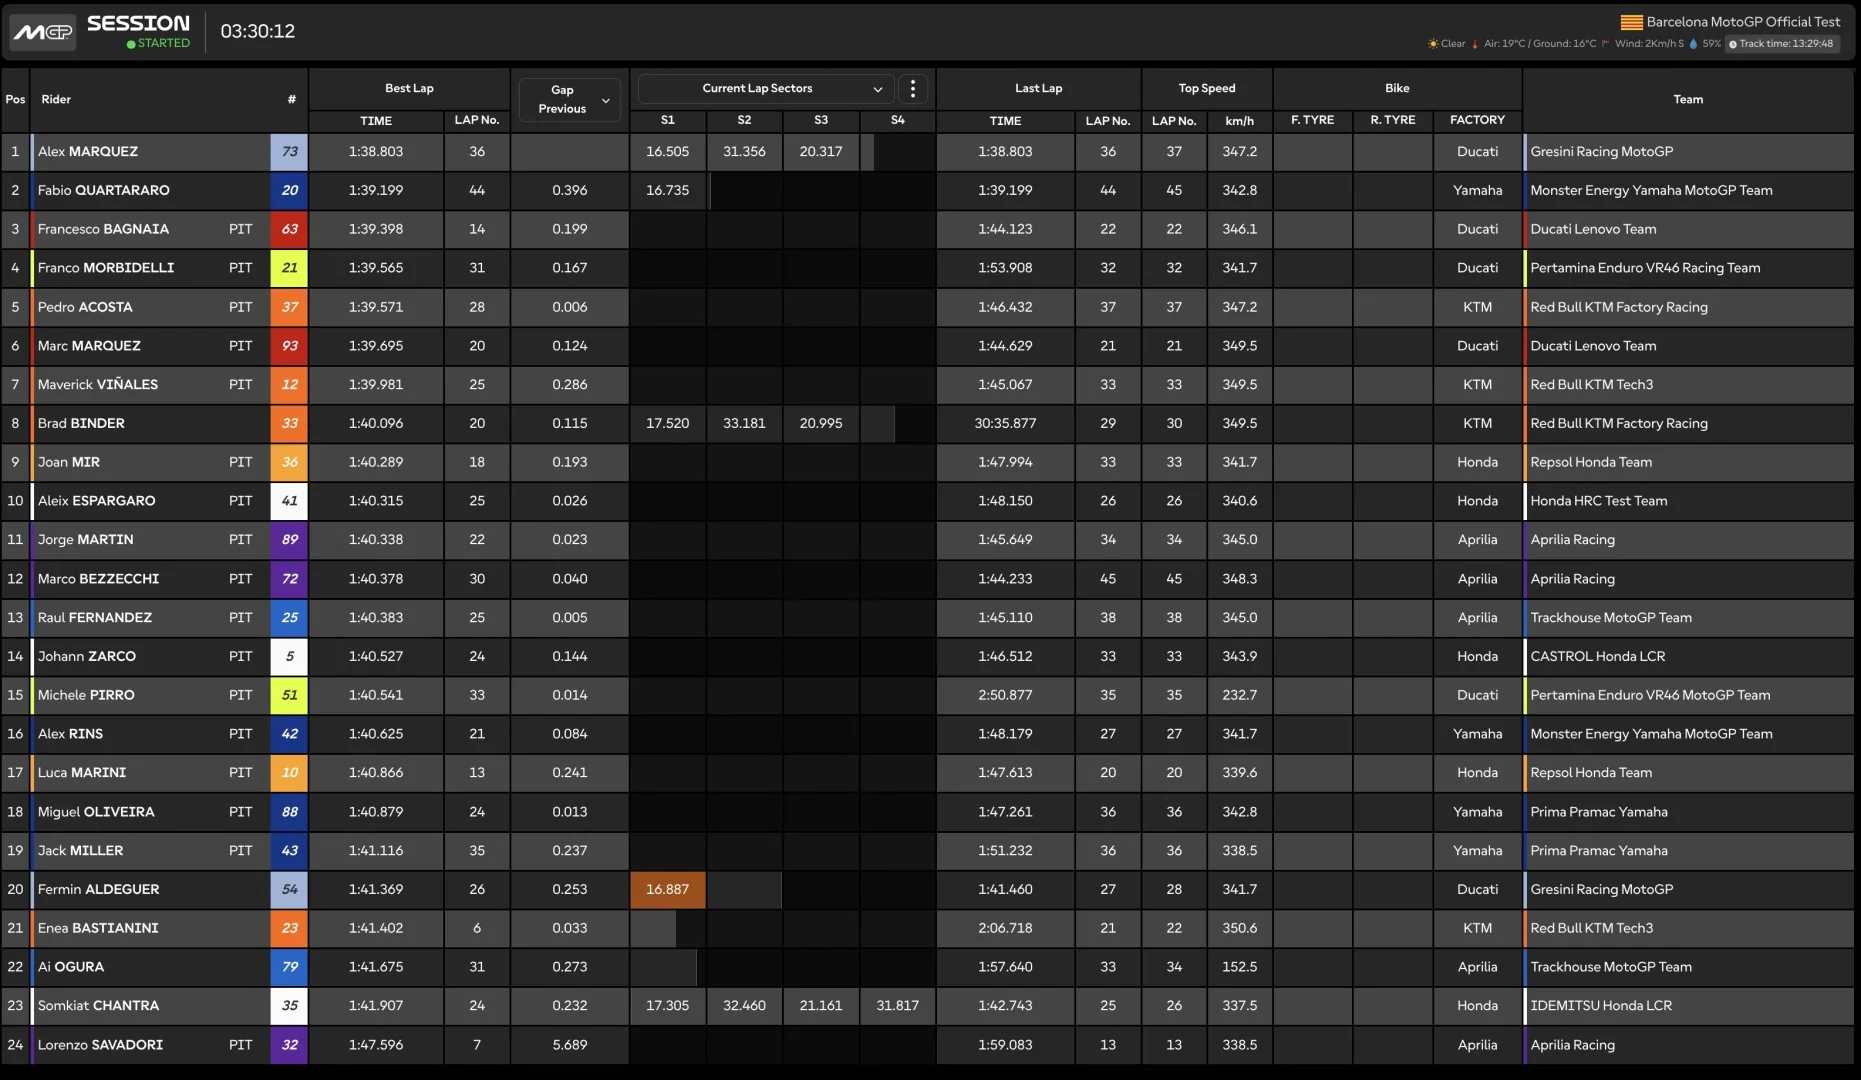Click the PIT label for Maverick VIÑALES

pyautogui.click(x=240, y=384)
